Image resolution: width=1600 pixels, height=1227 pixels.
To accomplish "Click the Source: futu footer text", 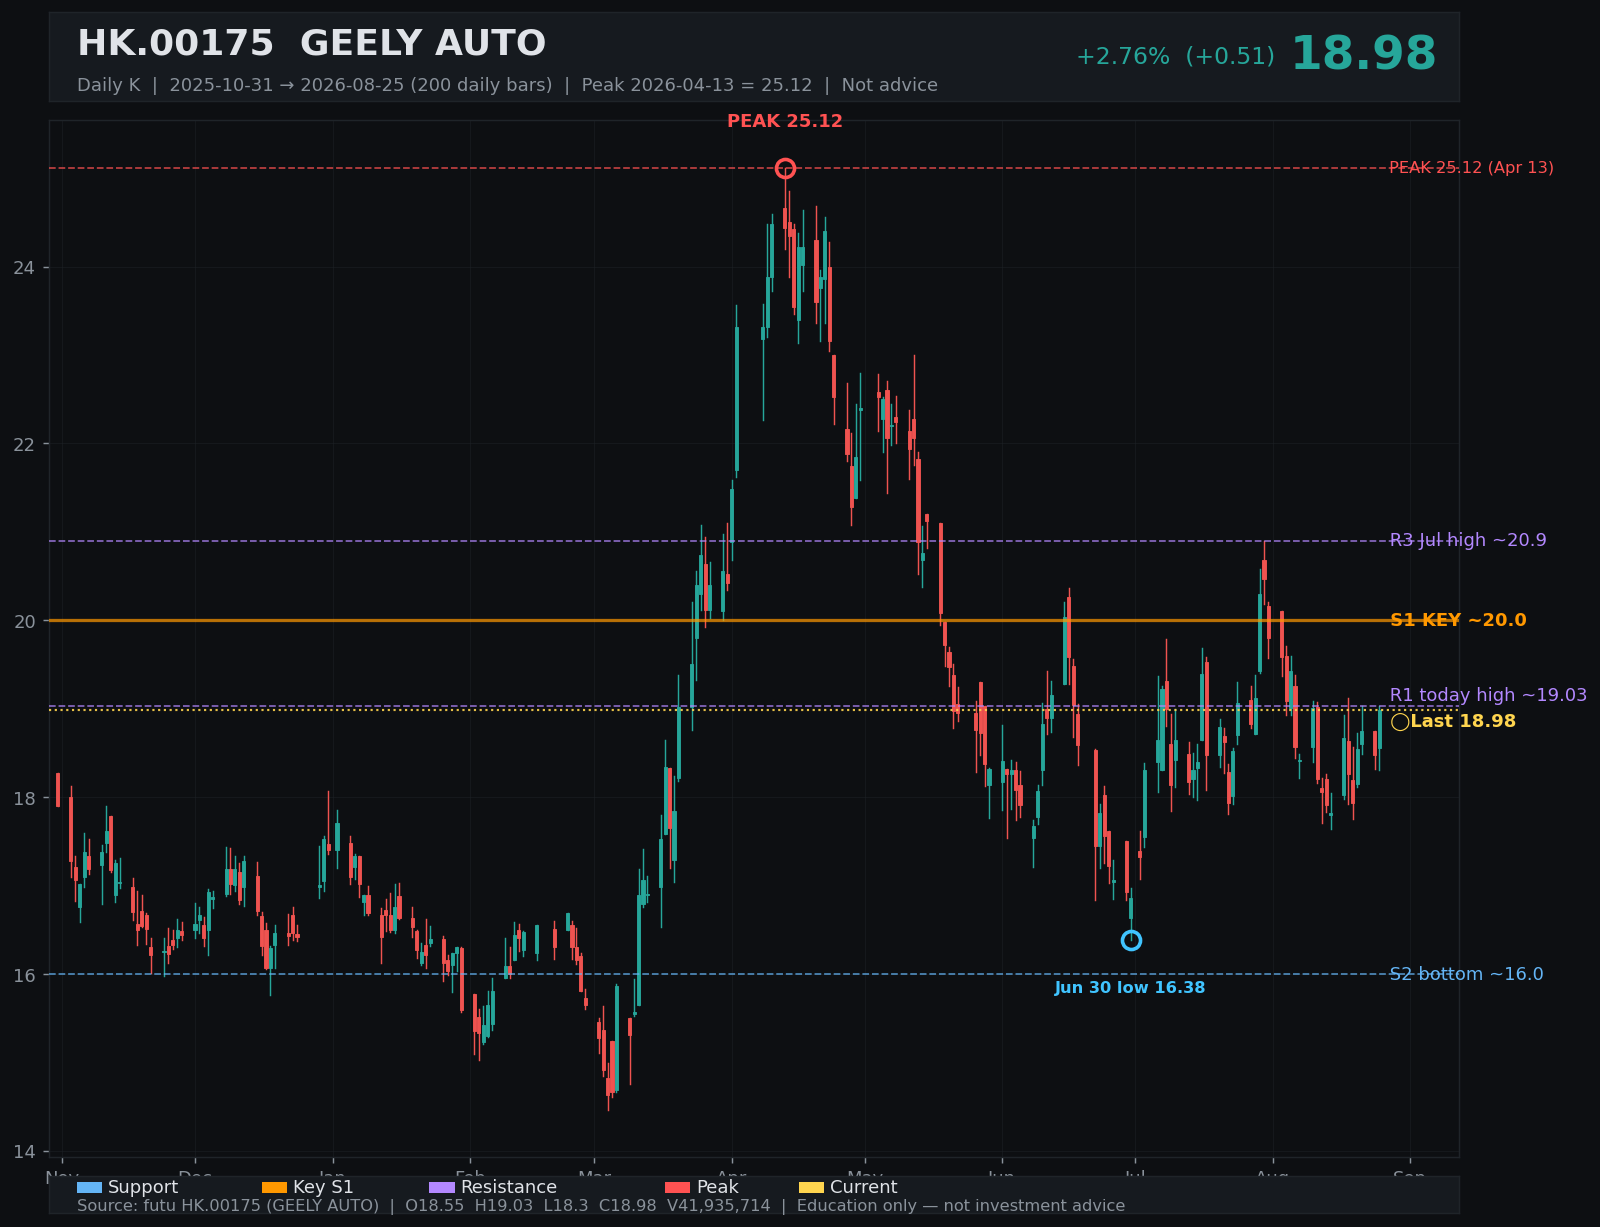I will click(x=601, y=1206).
